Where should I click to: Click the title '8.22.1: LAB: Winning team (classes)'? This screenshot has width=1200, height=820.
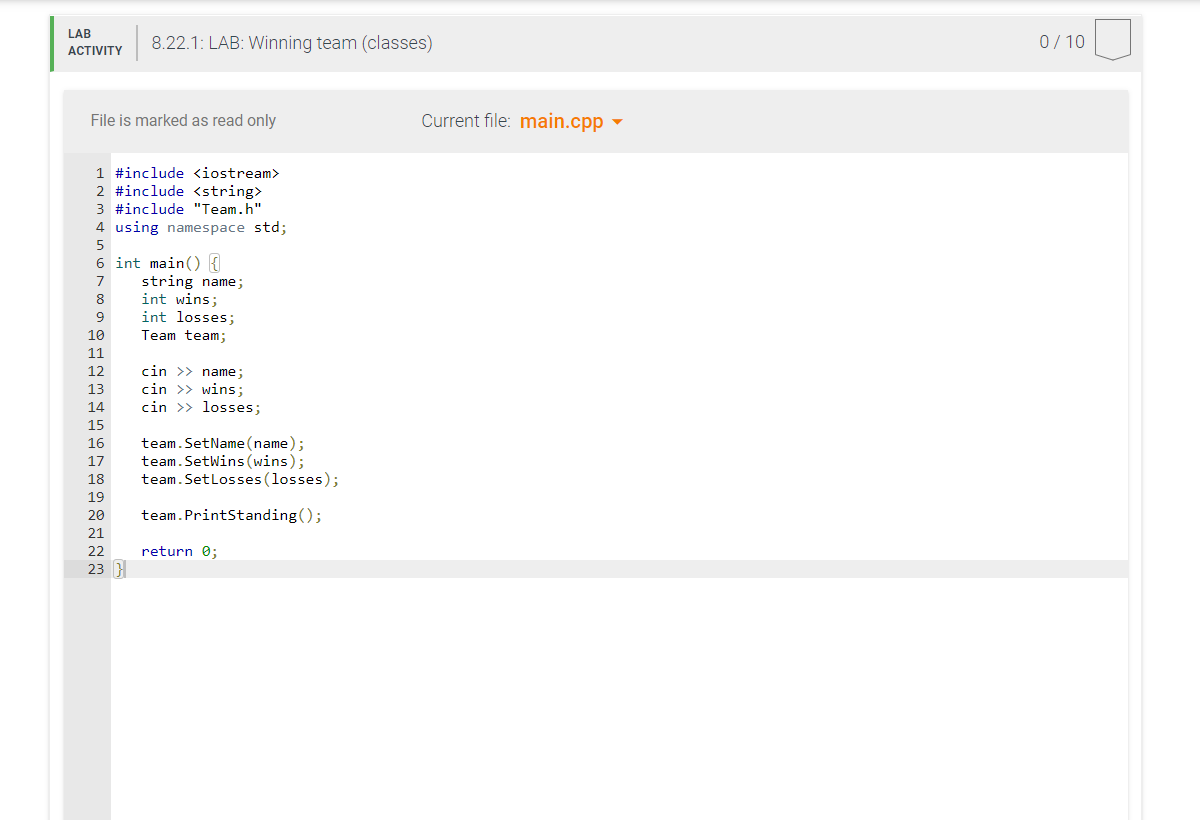(292, 43)
